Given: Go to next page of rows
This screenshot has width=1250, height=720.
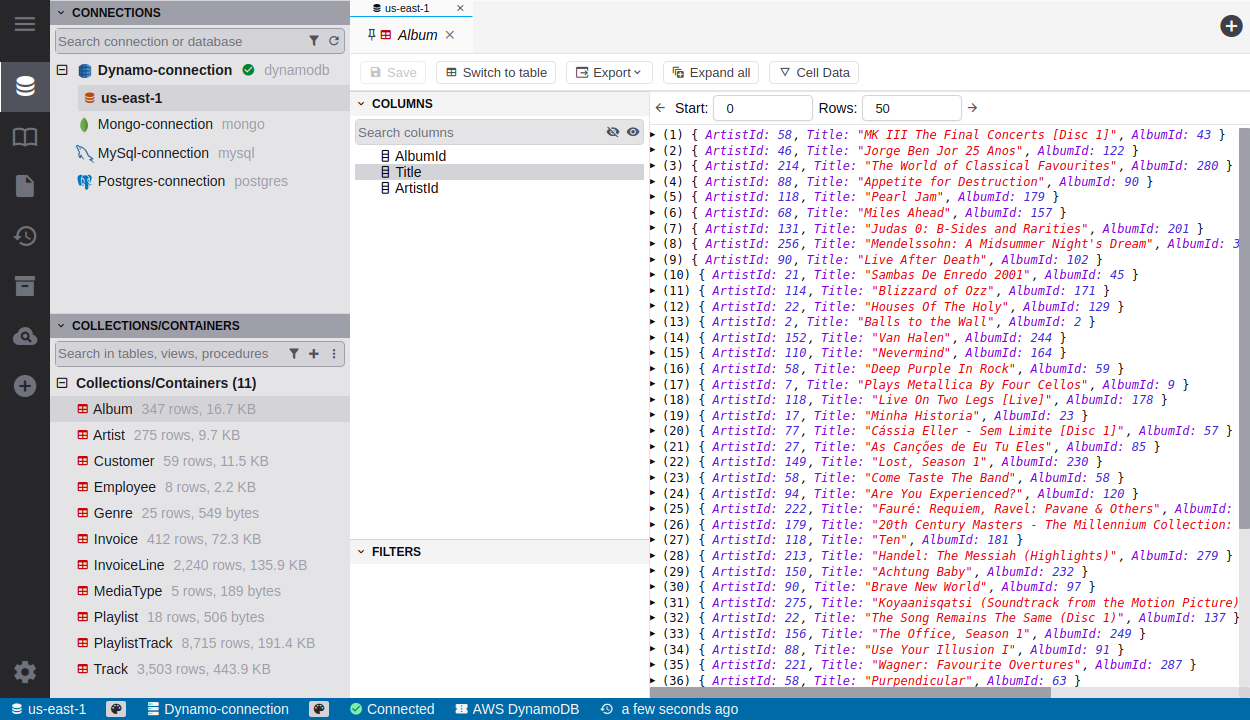Looking at the screenshot, I should (972, 108).
